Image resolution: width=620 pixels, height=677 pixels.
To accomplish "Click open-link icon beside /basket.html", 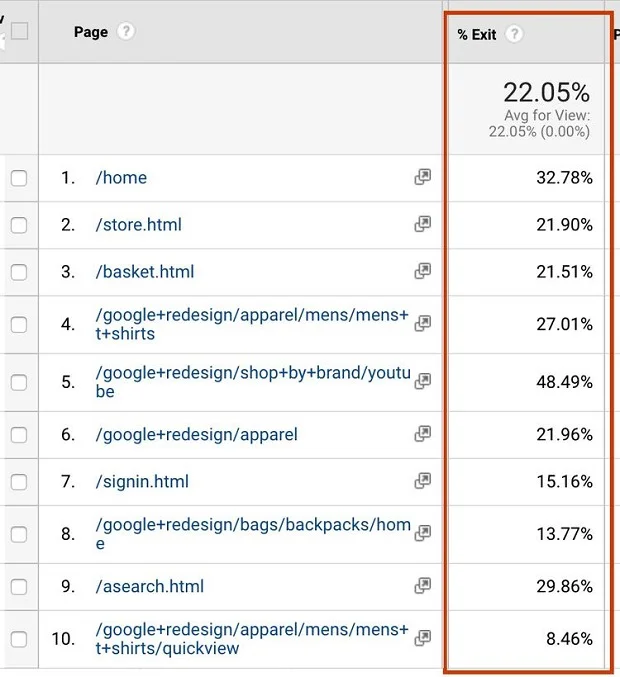I will pos(422,271).
